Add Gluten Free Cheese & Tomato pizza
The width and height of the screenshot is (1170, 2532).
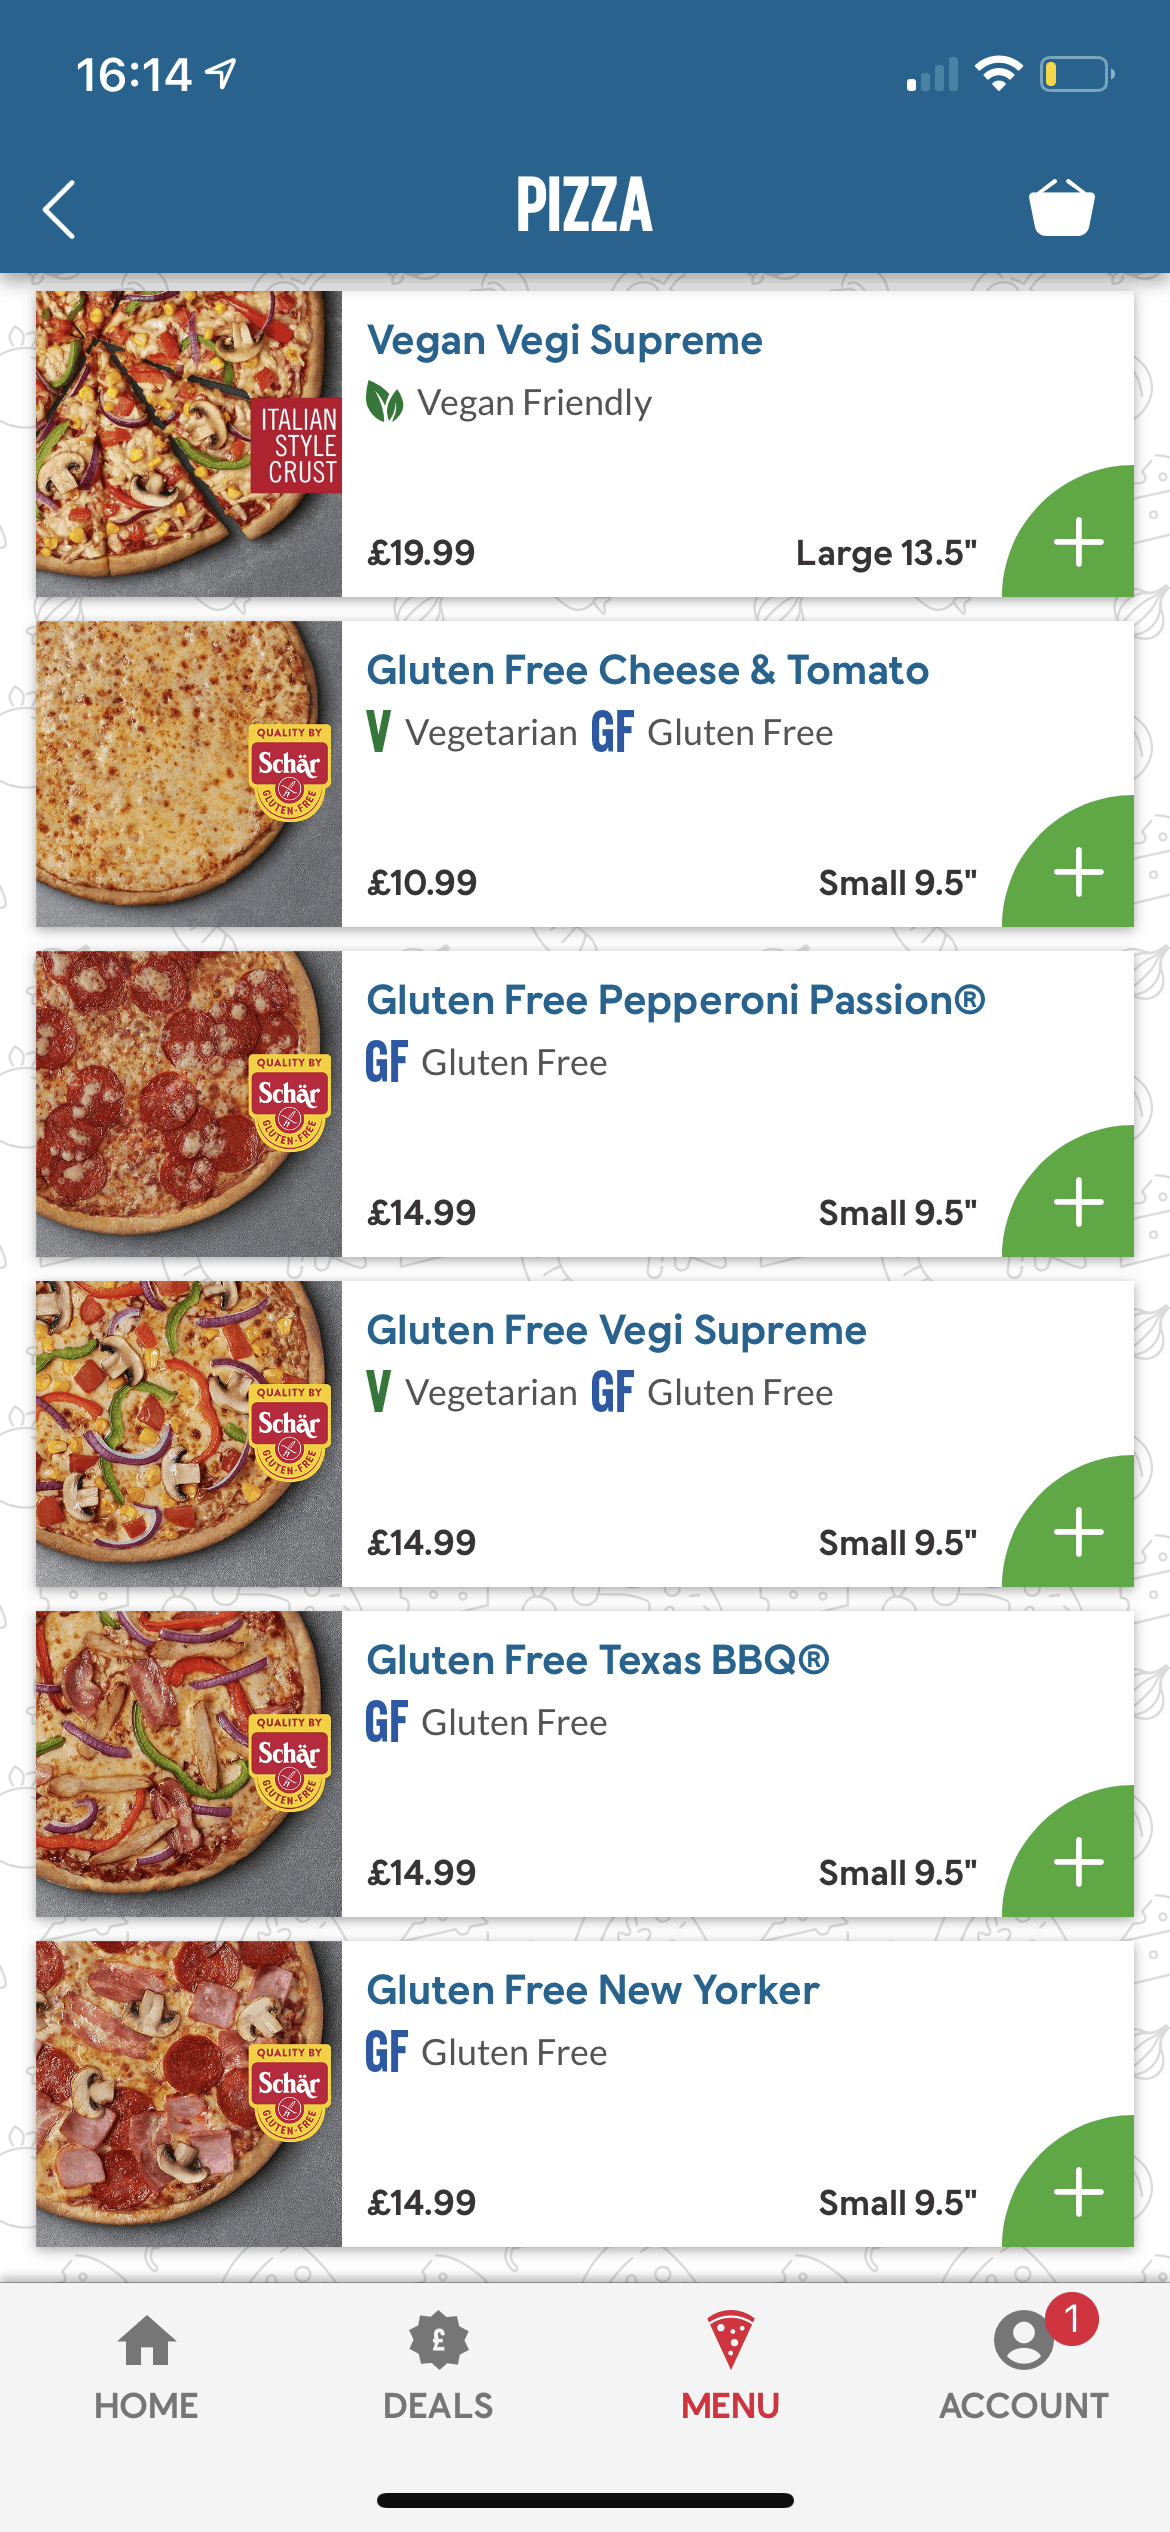[x=1078, y=872]
